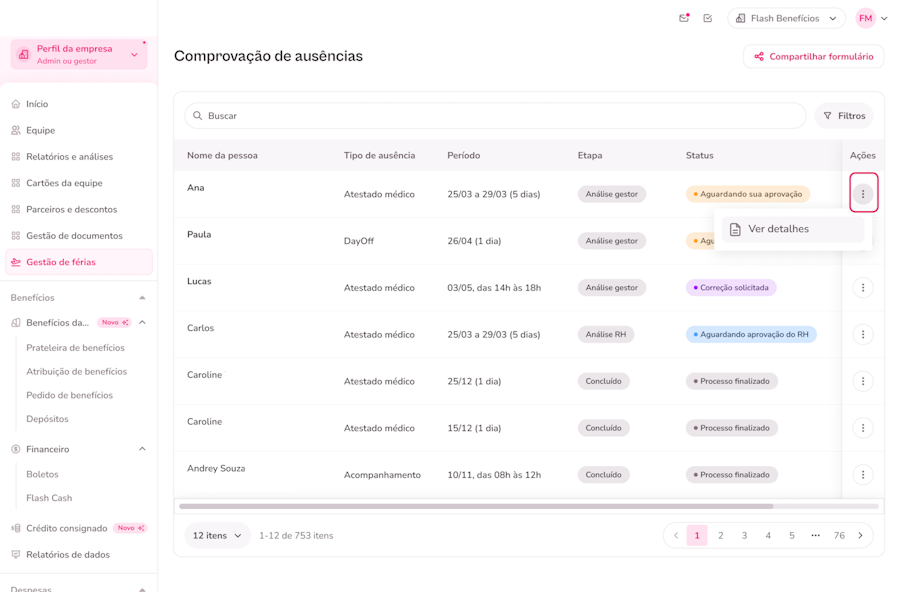Click the Equipe people icon
This screenshot has width=900, height=592.
tap(15, 130)
